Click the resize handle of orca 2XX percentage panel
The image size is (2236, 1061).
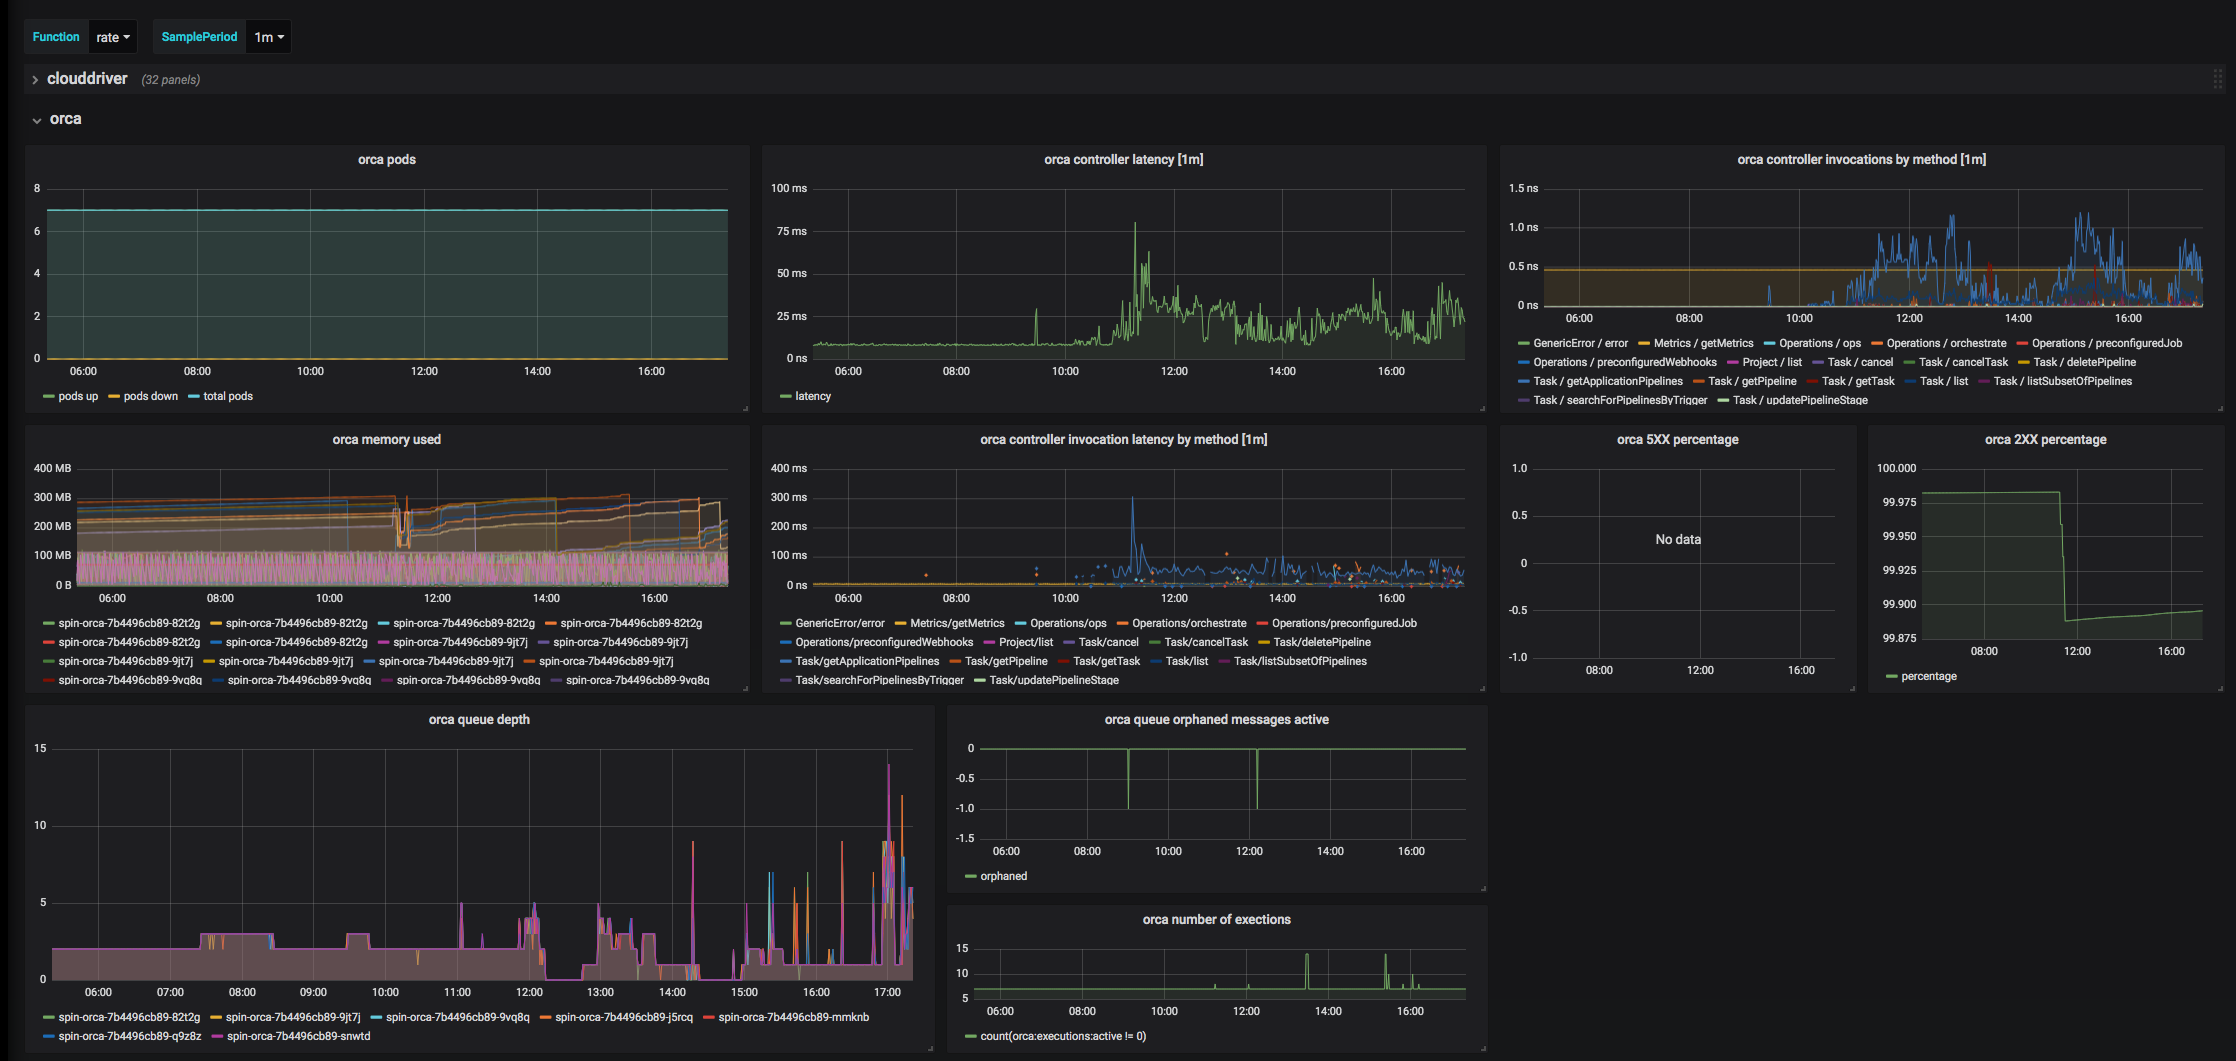click(2220, 688)
